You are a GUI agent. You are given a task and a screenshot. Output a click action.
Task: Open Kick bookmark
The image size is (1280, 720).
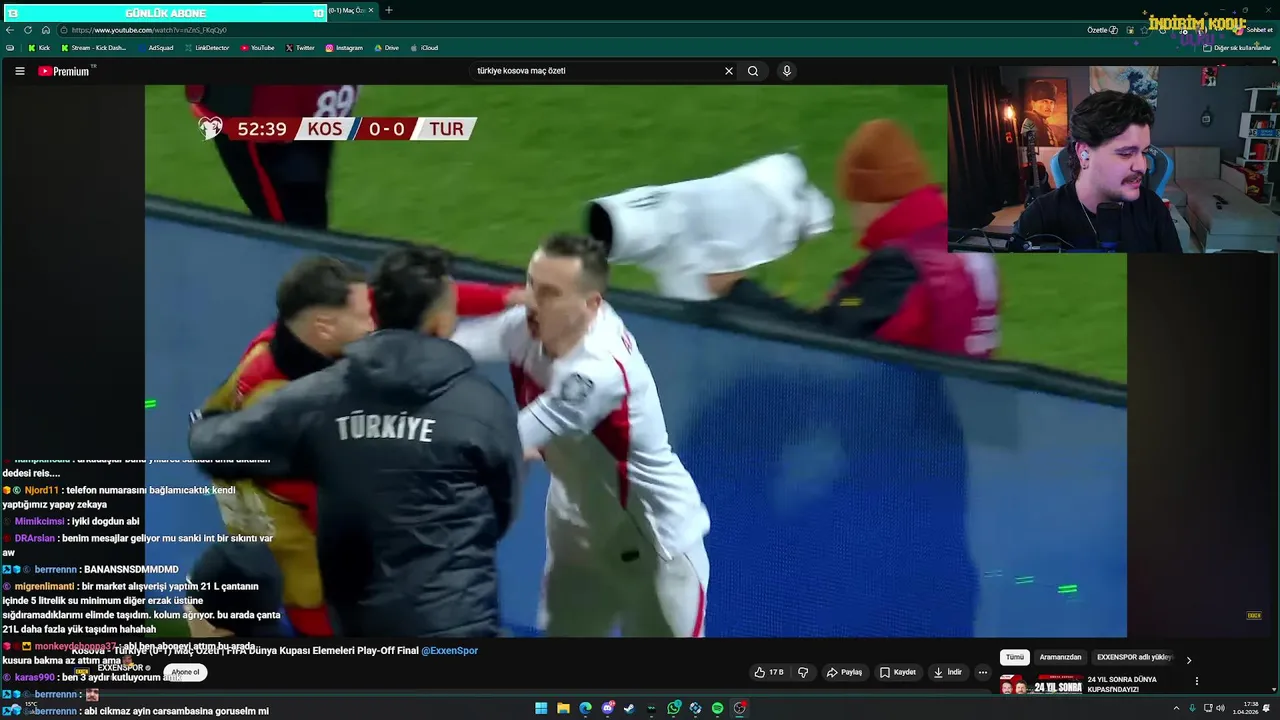39,48
